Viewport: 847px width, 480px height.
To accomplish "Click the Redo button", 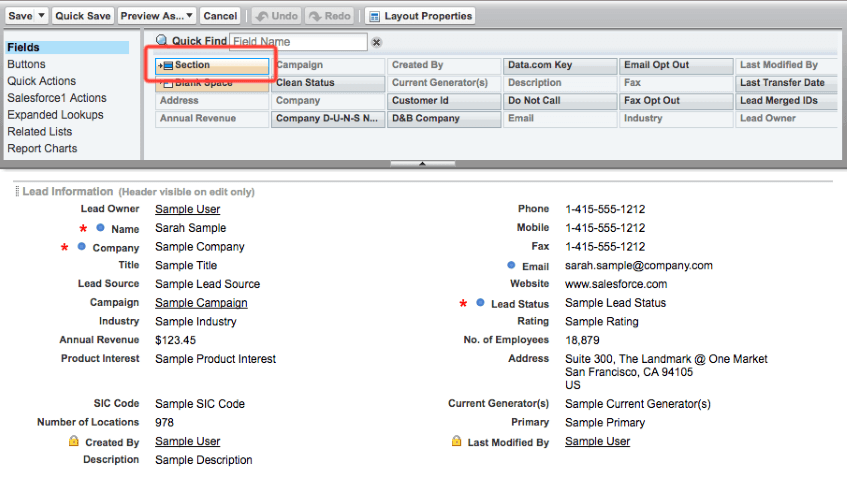I will 328,16.
